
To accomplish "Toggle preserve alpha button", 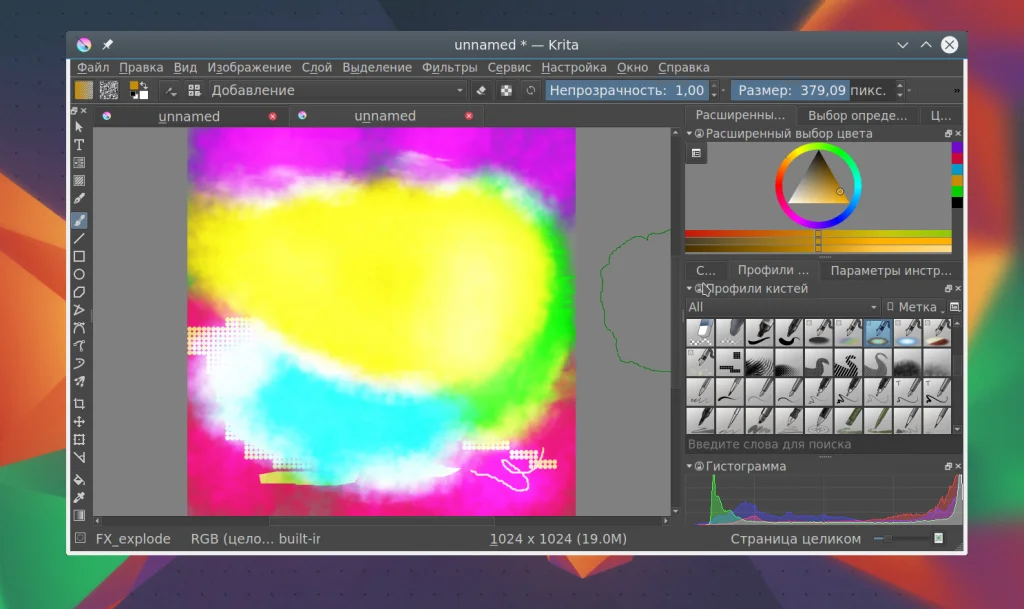I will point(506,90).
